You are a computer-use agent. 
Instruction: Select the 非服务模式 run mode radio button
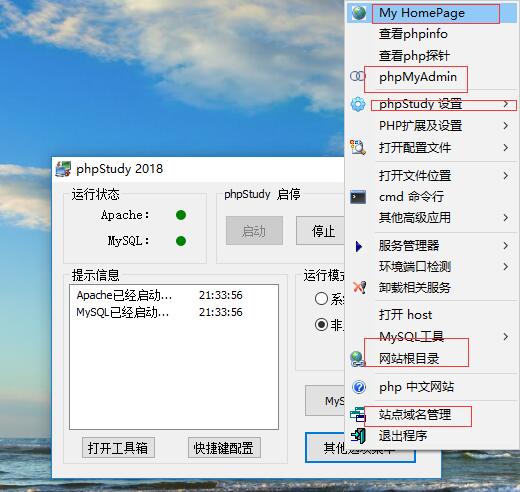pyautogui.click(x=321, y=324)
